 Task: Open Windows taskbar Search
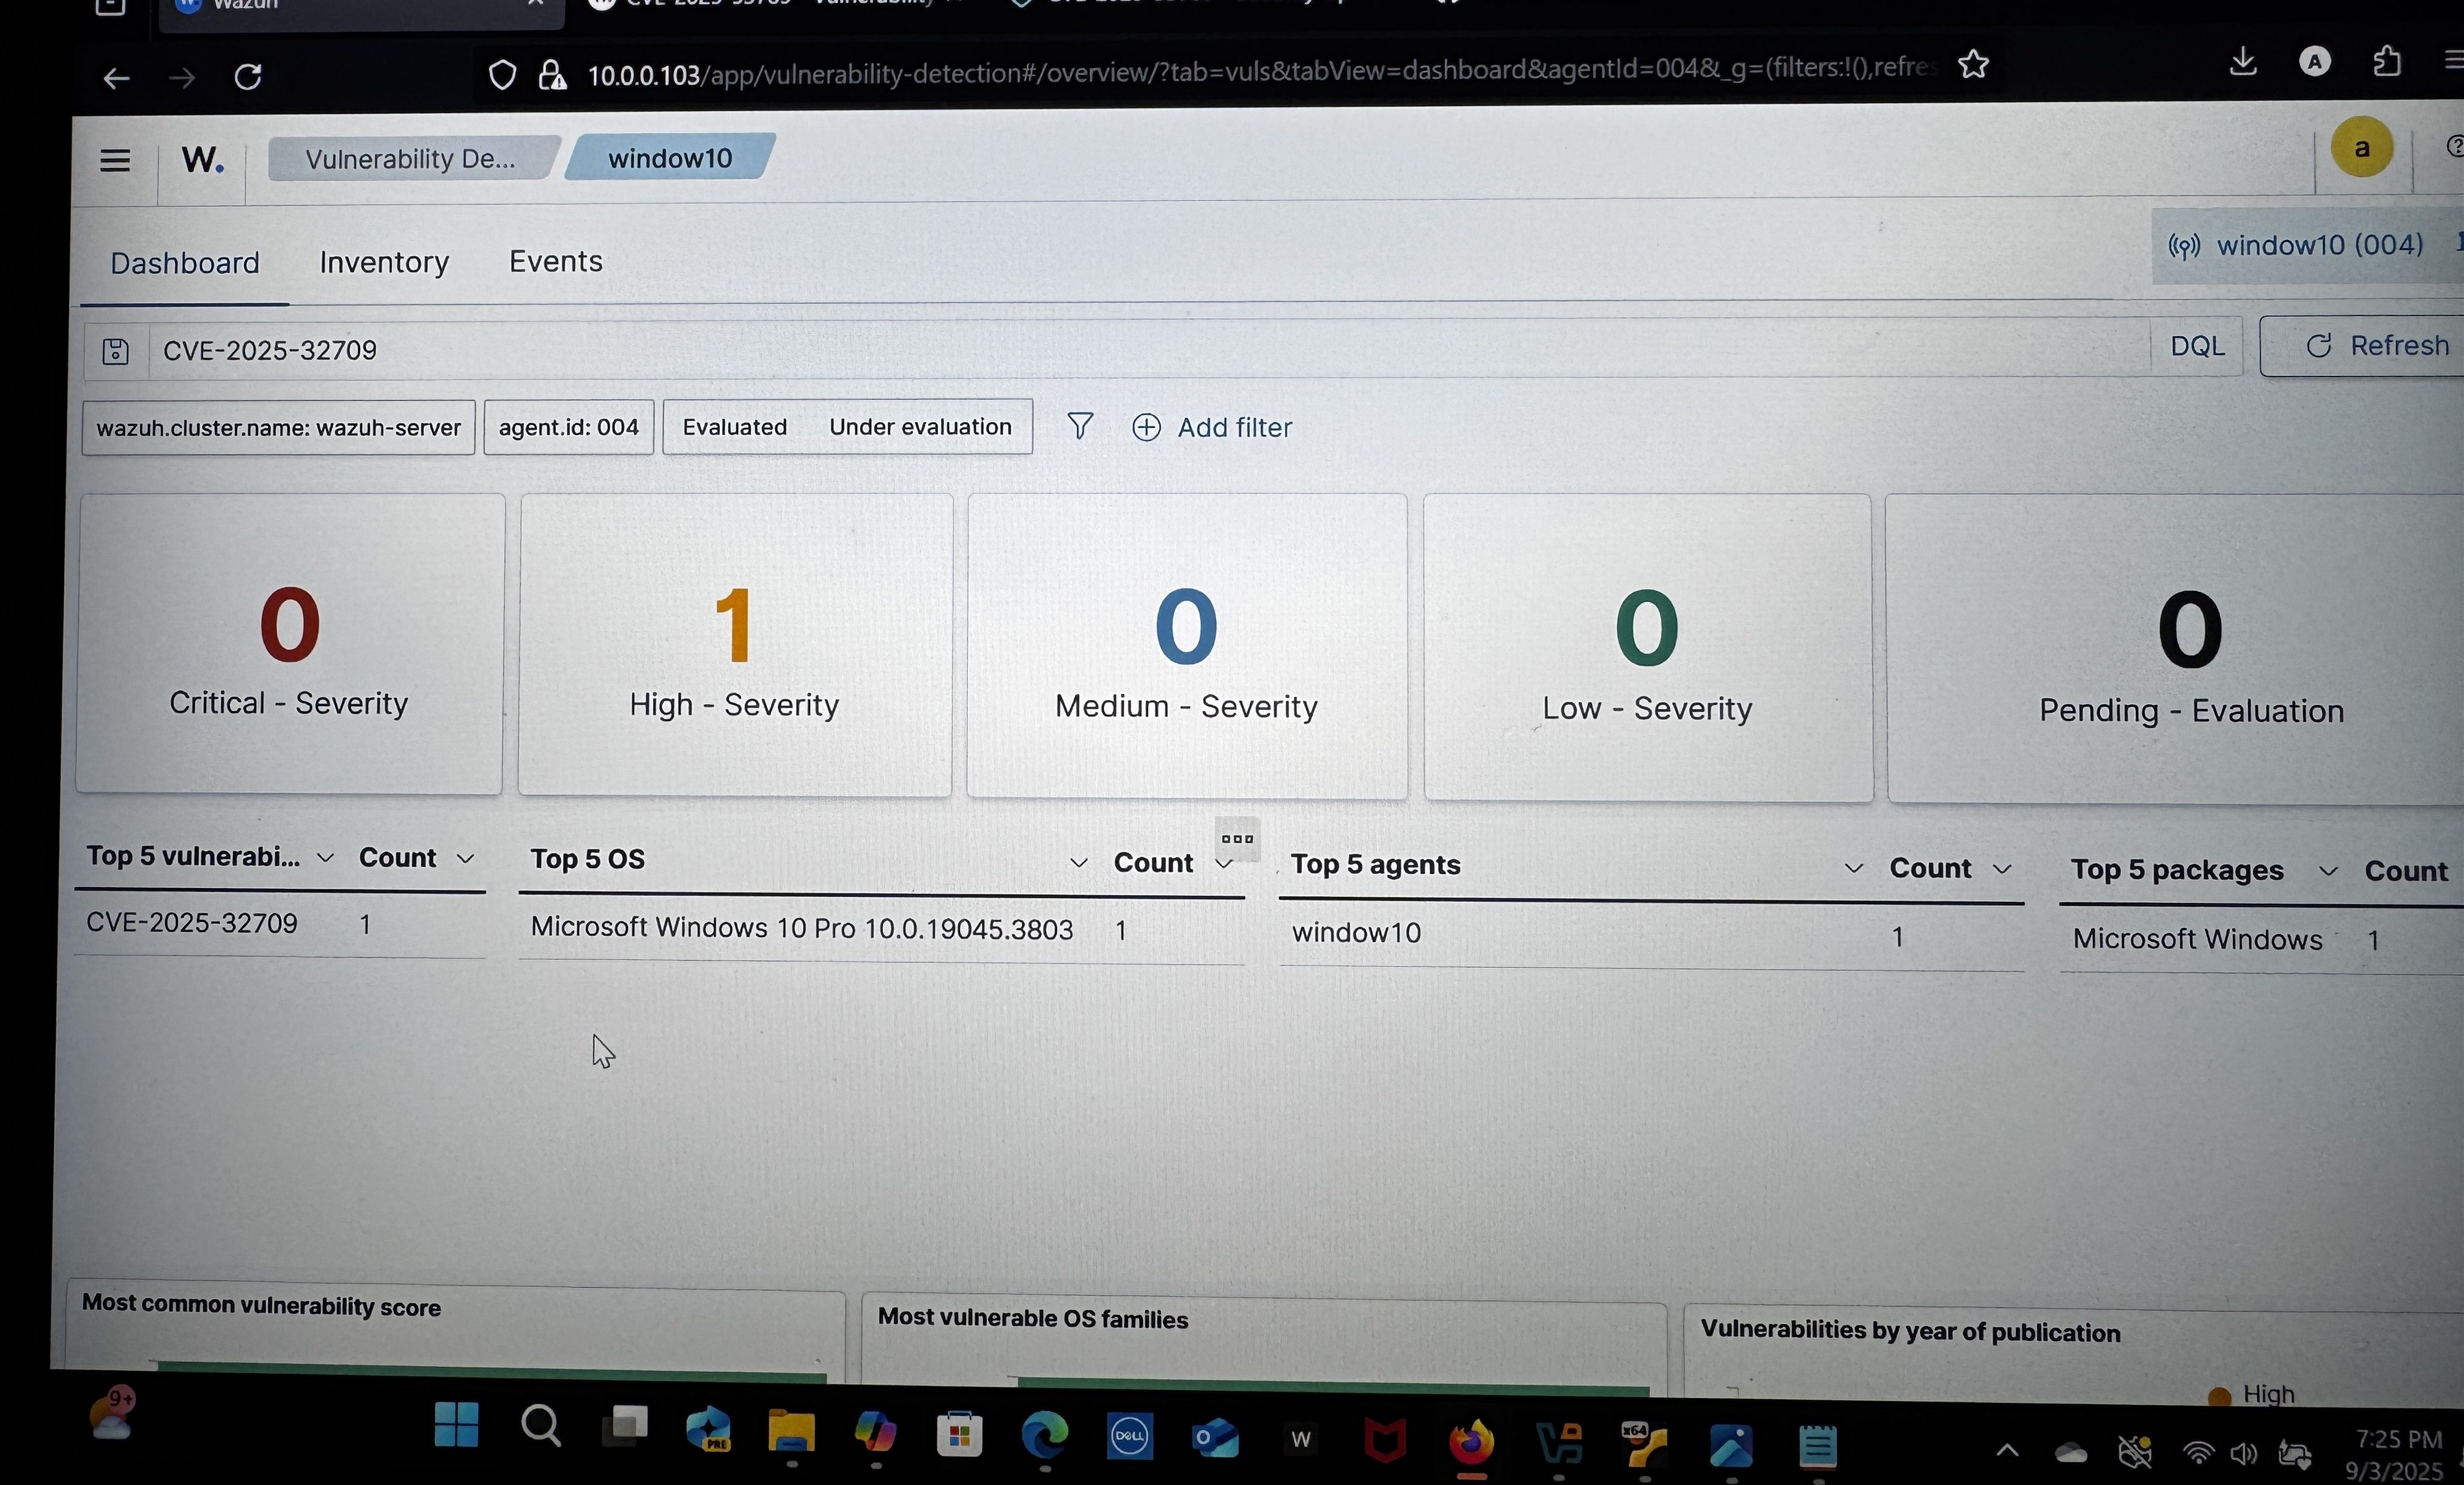coord(541,1426)
